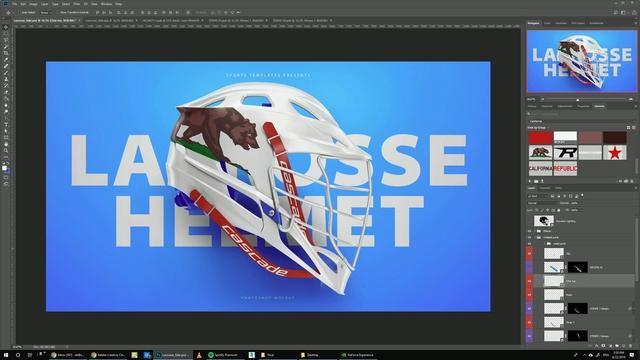640x360 pixels.
Task: Select the bear graphic in Libraries
Action: tap(540, 152)
